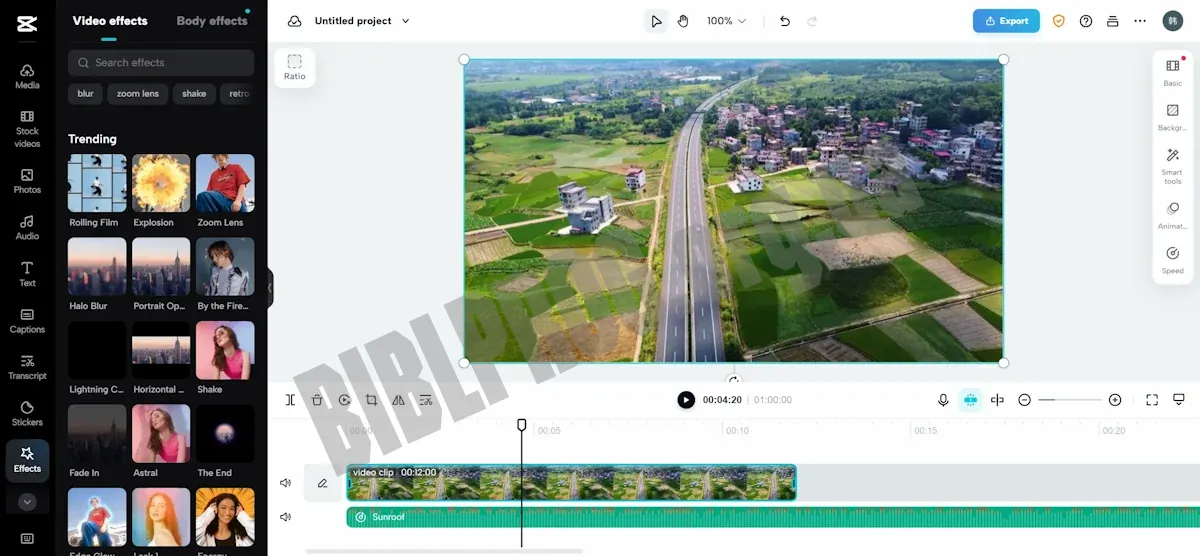The height and width of the screenshot is (556, 1200).
Task: Zoom out the timeline
Action: tap(1024, 400)
